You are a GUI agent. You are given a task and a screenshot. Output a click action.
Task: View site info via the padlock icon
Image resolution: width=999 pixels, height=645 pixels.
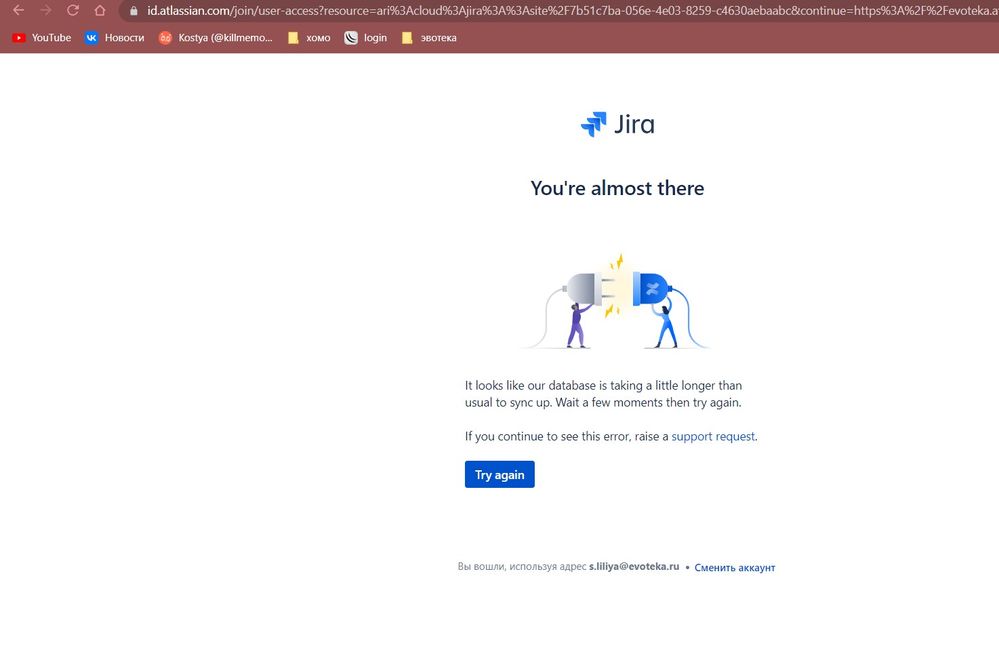[x=134, y=11]
